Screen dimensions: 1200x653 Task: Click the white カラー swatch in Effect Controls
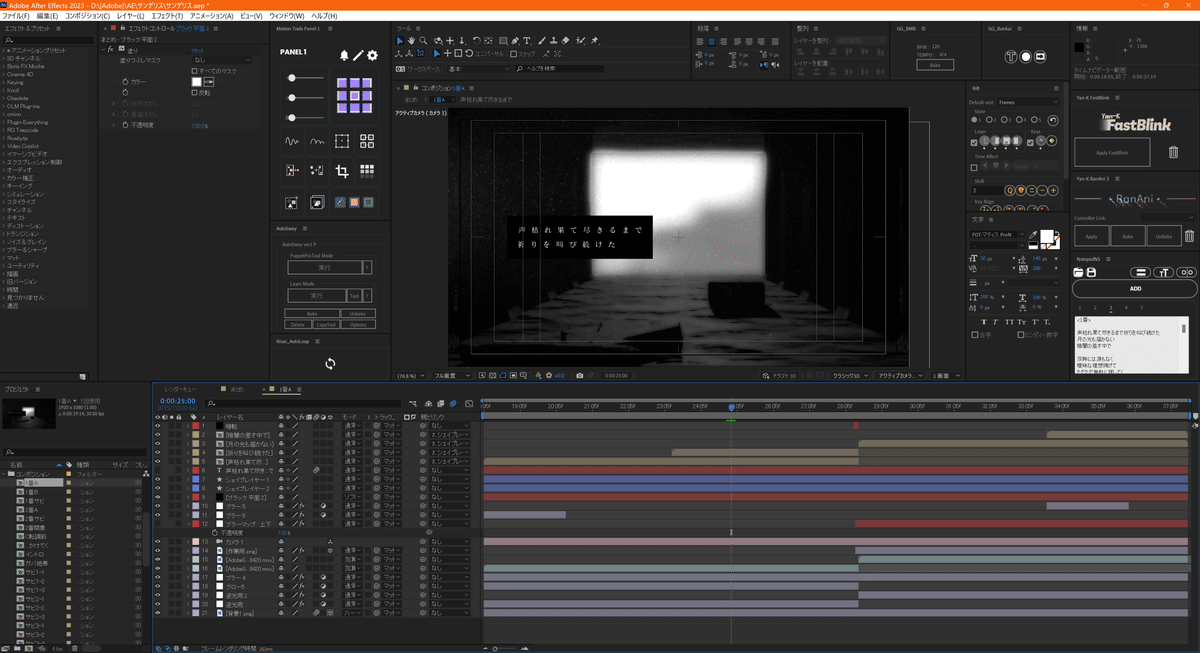pyautogui.click(x=196, y=81)
